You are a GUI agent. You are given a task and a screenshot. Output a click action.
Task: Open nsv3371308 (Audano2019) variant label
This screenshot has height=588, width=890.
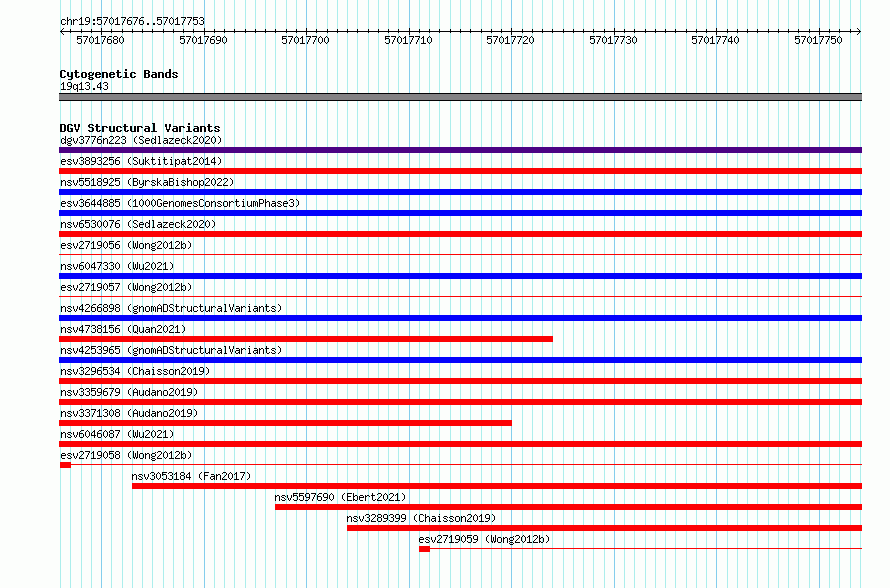pos(129,413)
